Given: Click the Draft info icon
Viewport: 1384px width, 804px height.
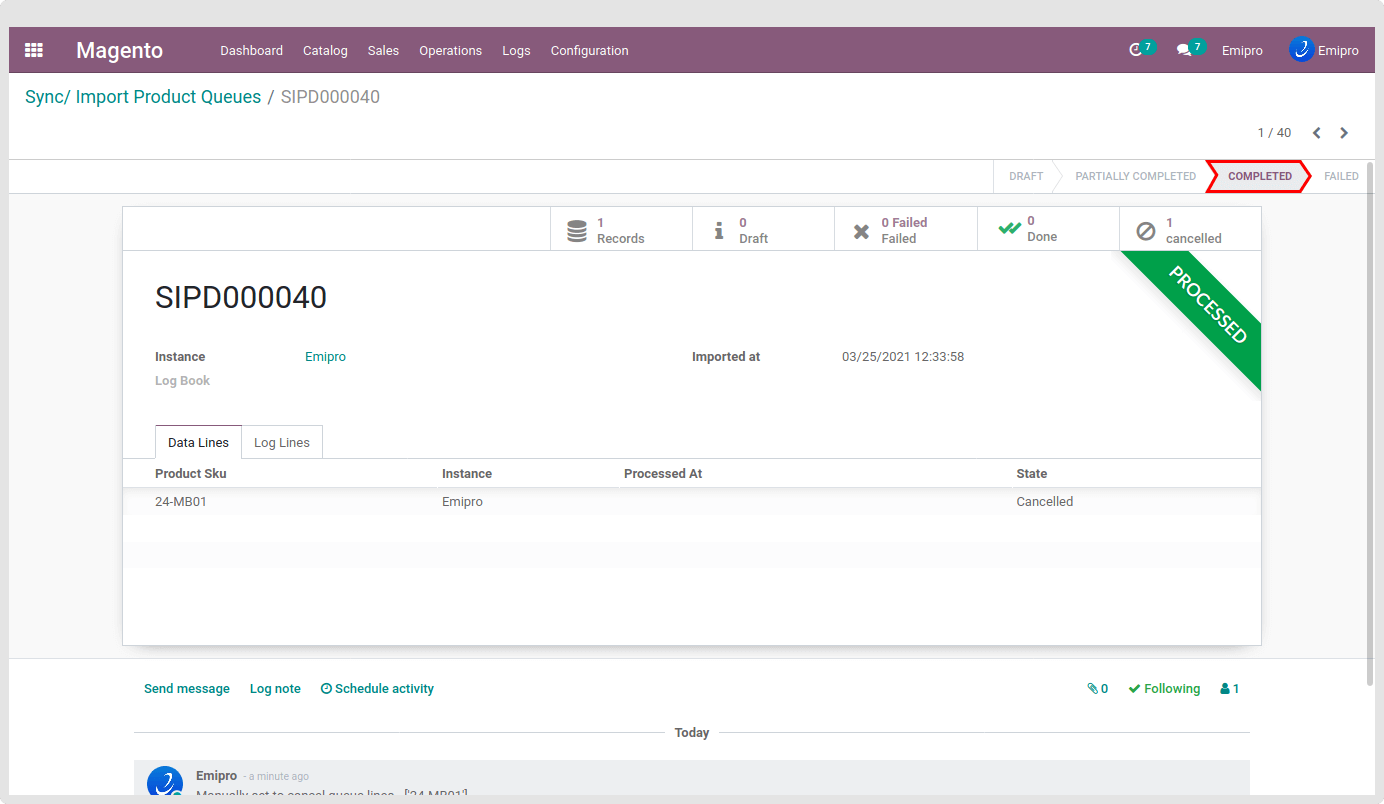Looking at the screenshot, I should pyautogui.click(x=718, y=231).
